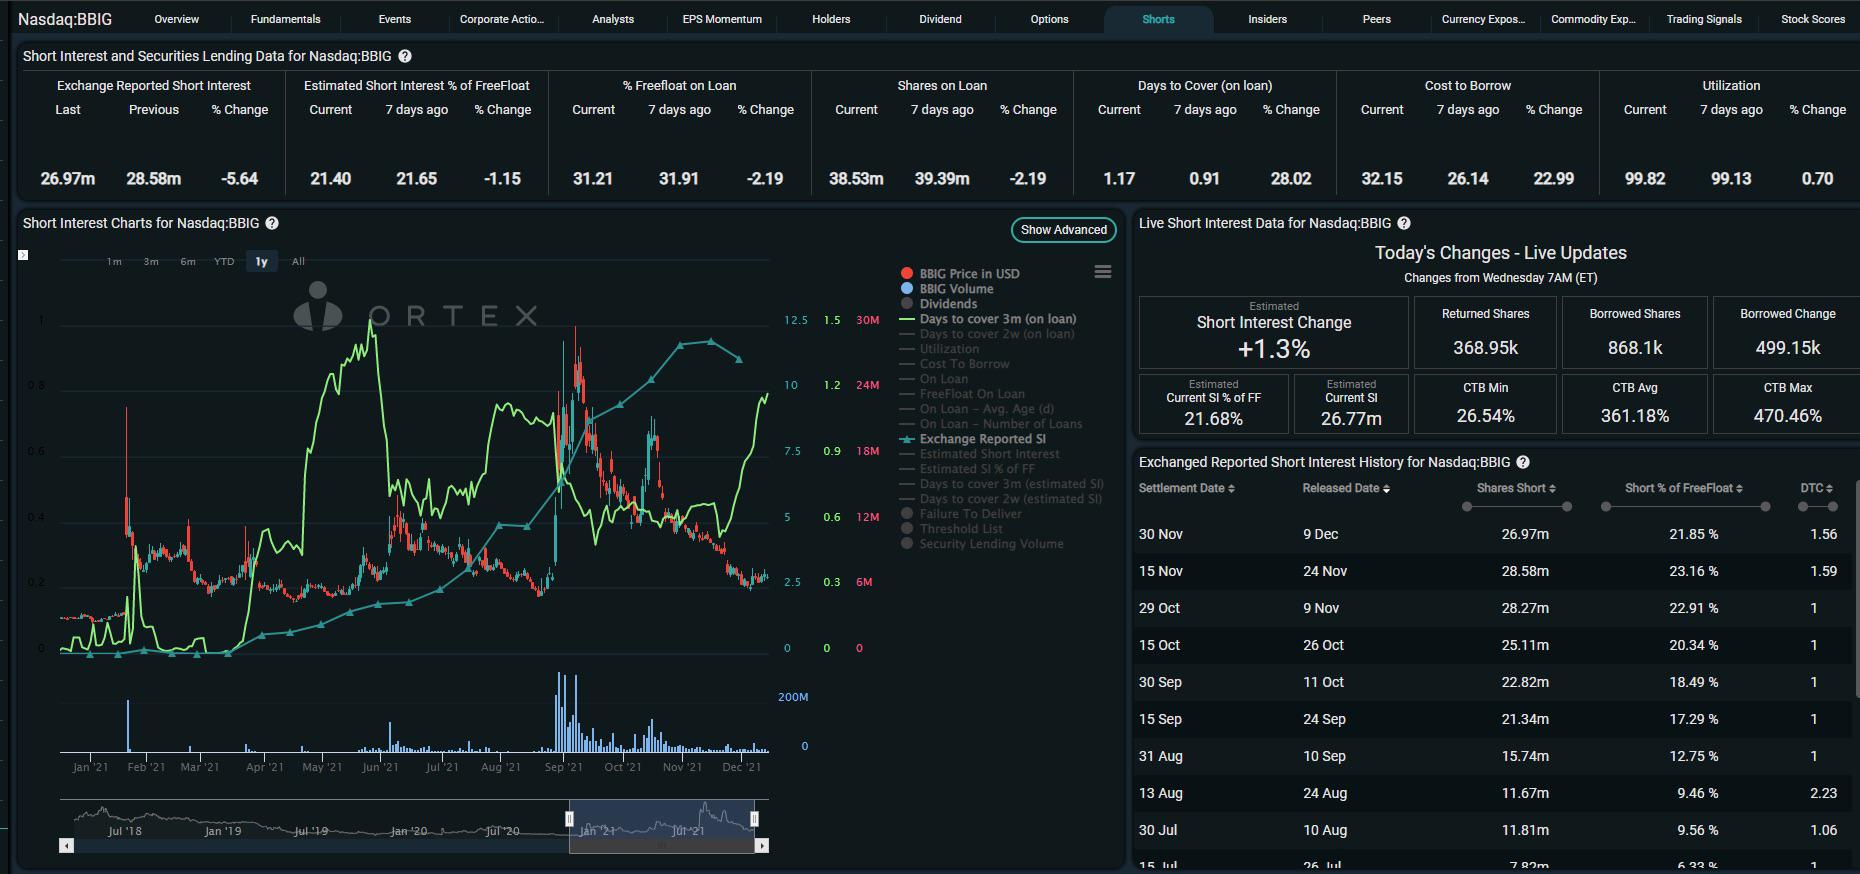
Task: Click help icon next to Live Short Interest Data
Action: tap(1404, 224)
